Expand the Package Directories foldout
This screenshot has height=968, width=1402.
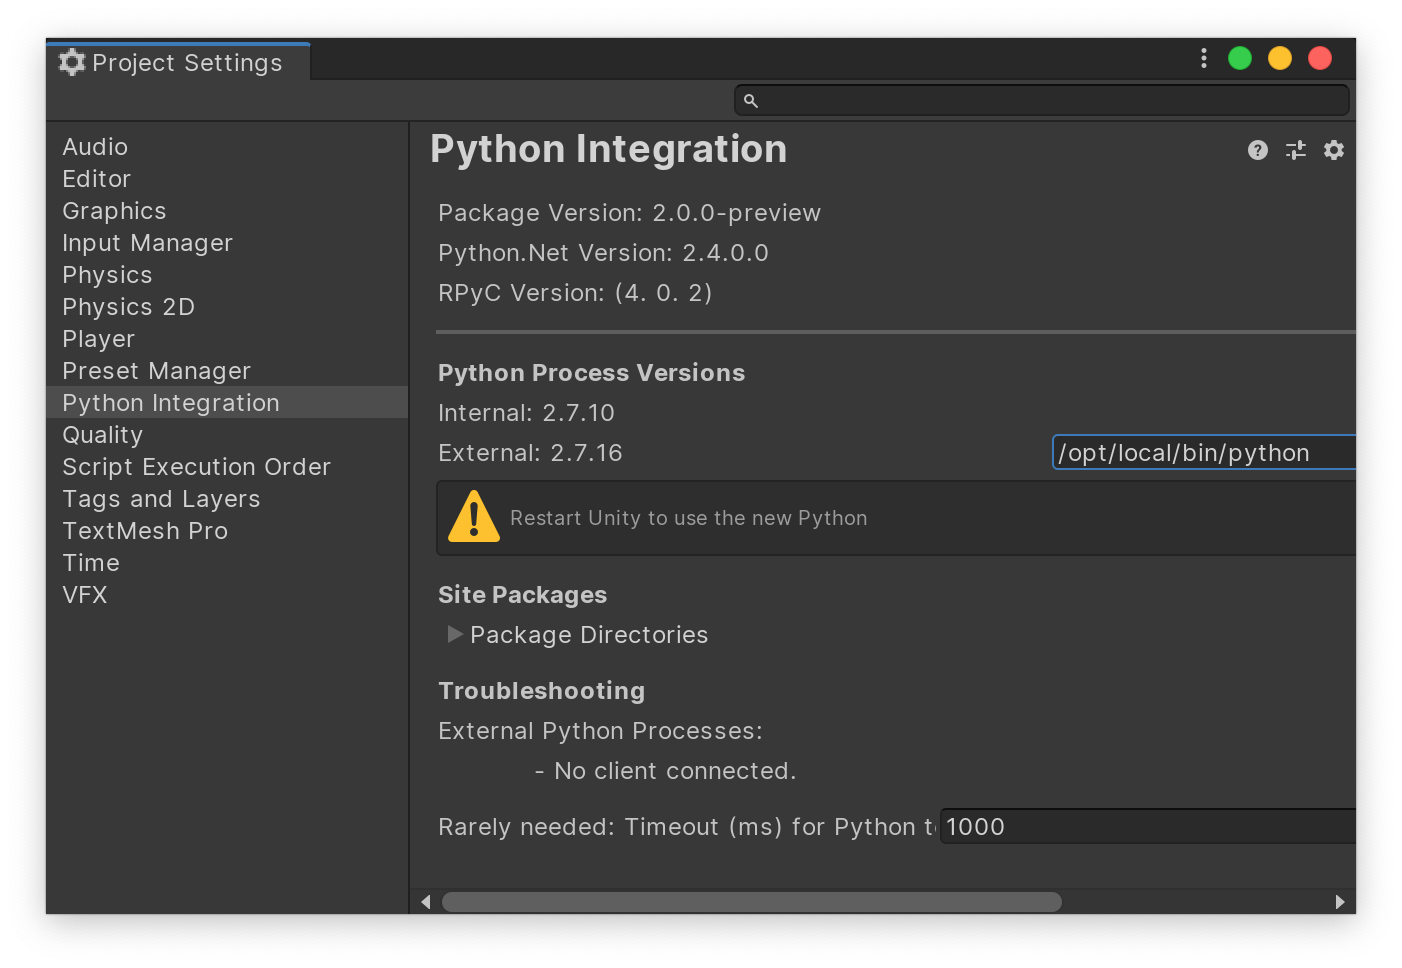(455, 635)
